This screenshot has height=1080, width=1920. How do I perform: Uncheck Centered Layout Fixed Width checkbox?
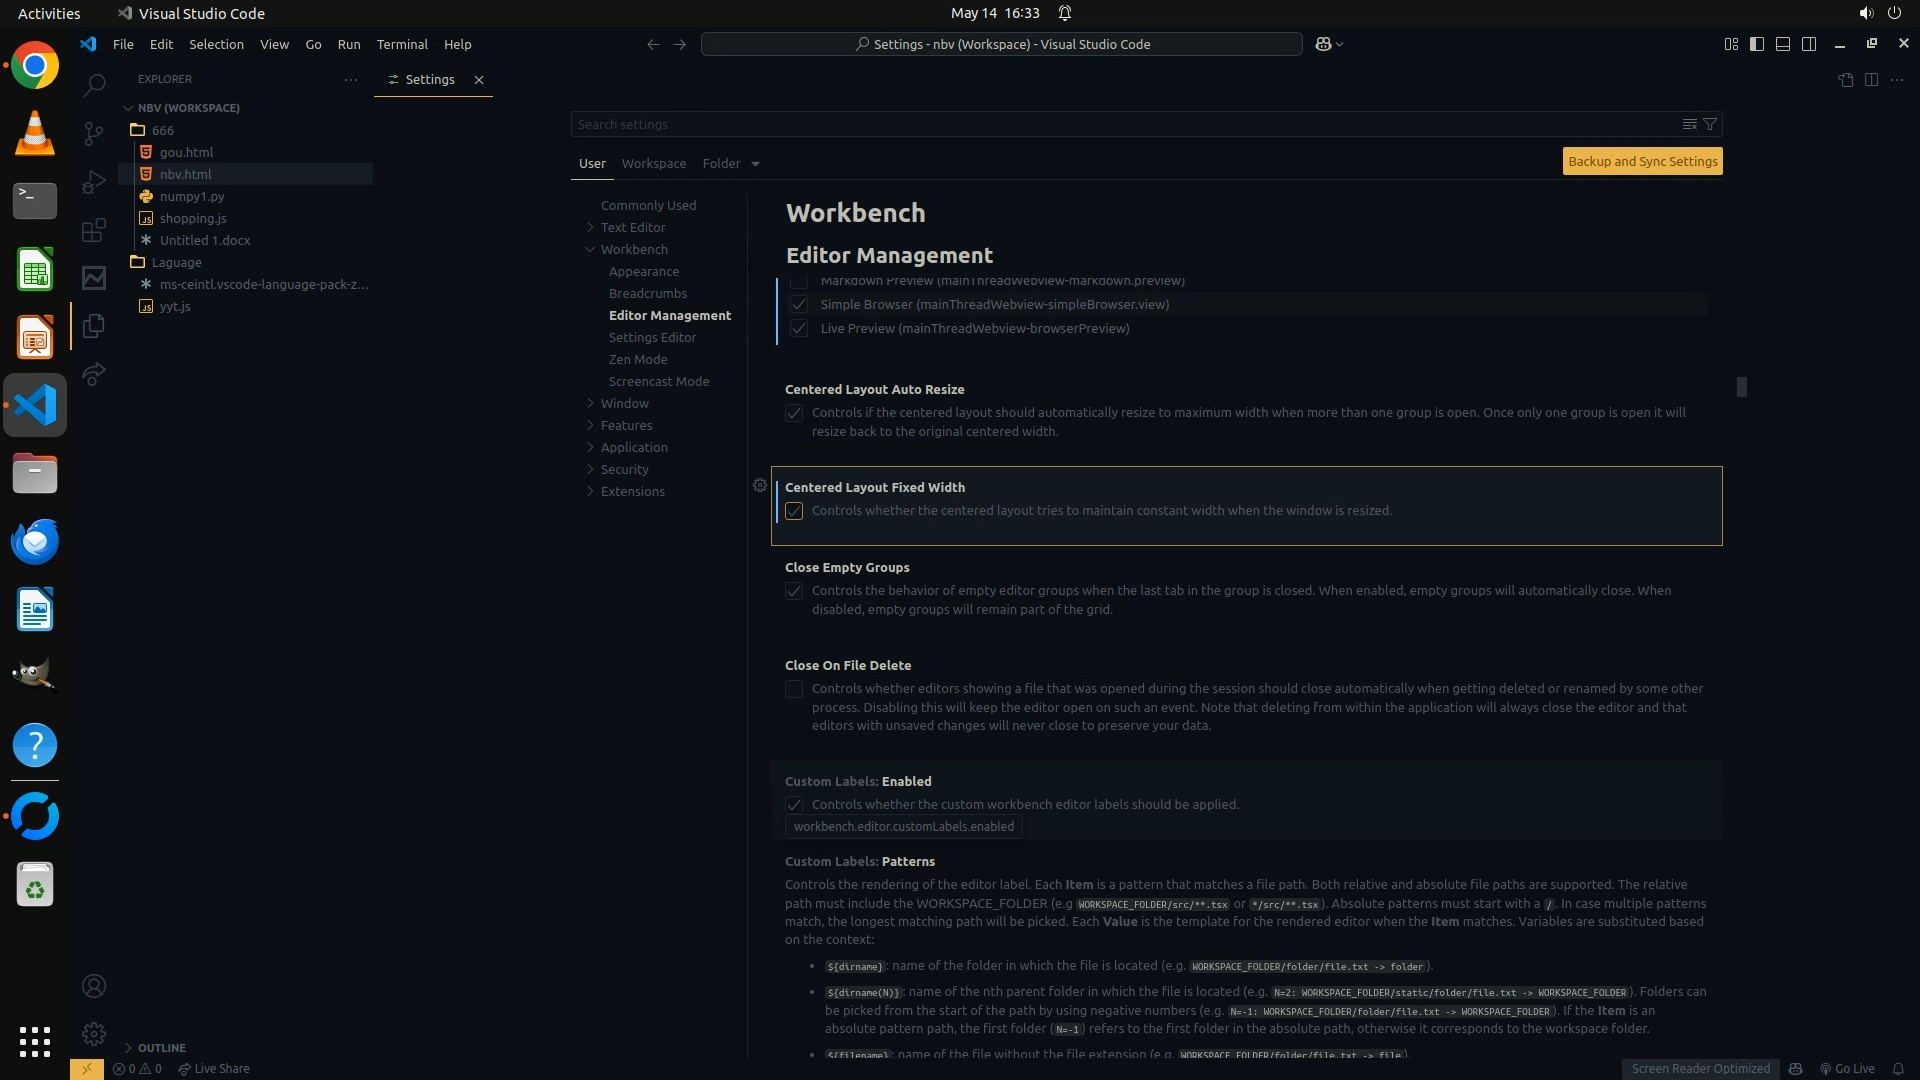click(x=794, y=511)
